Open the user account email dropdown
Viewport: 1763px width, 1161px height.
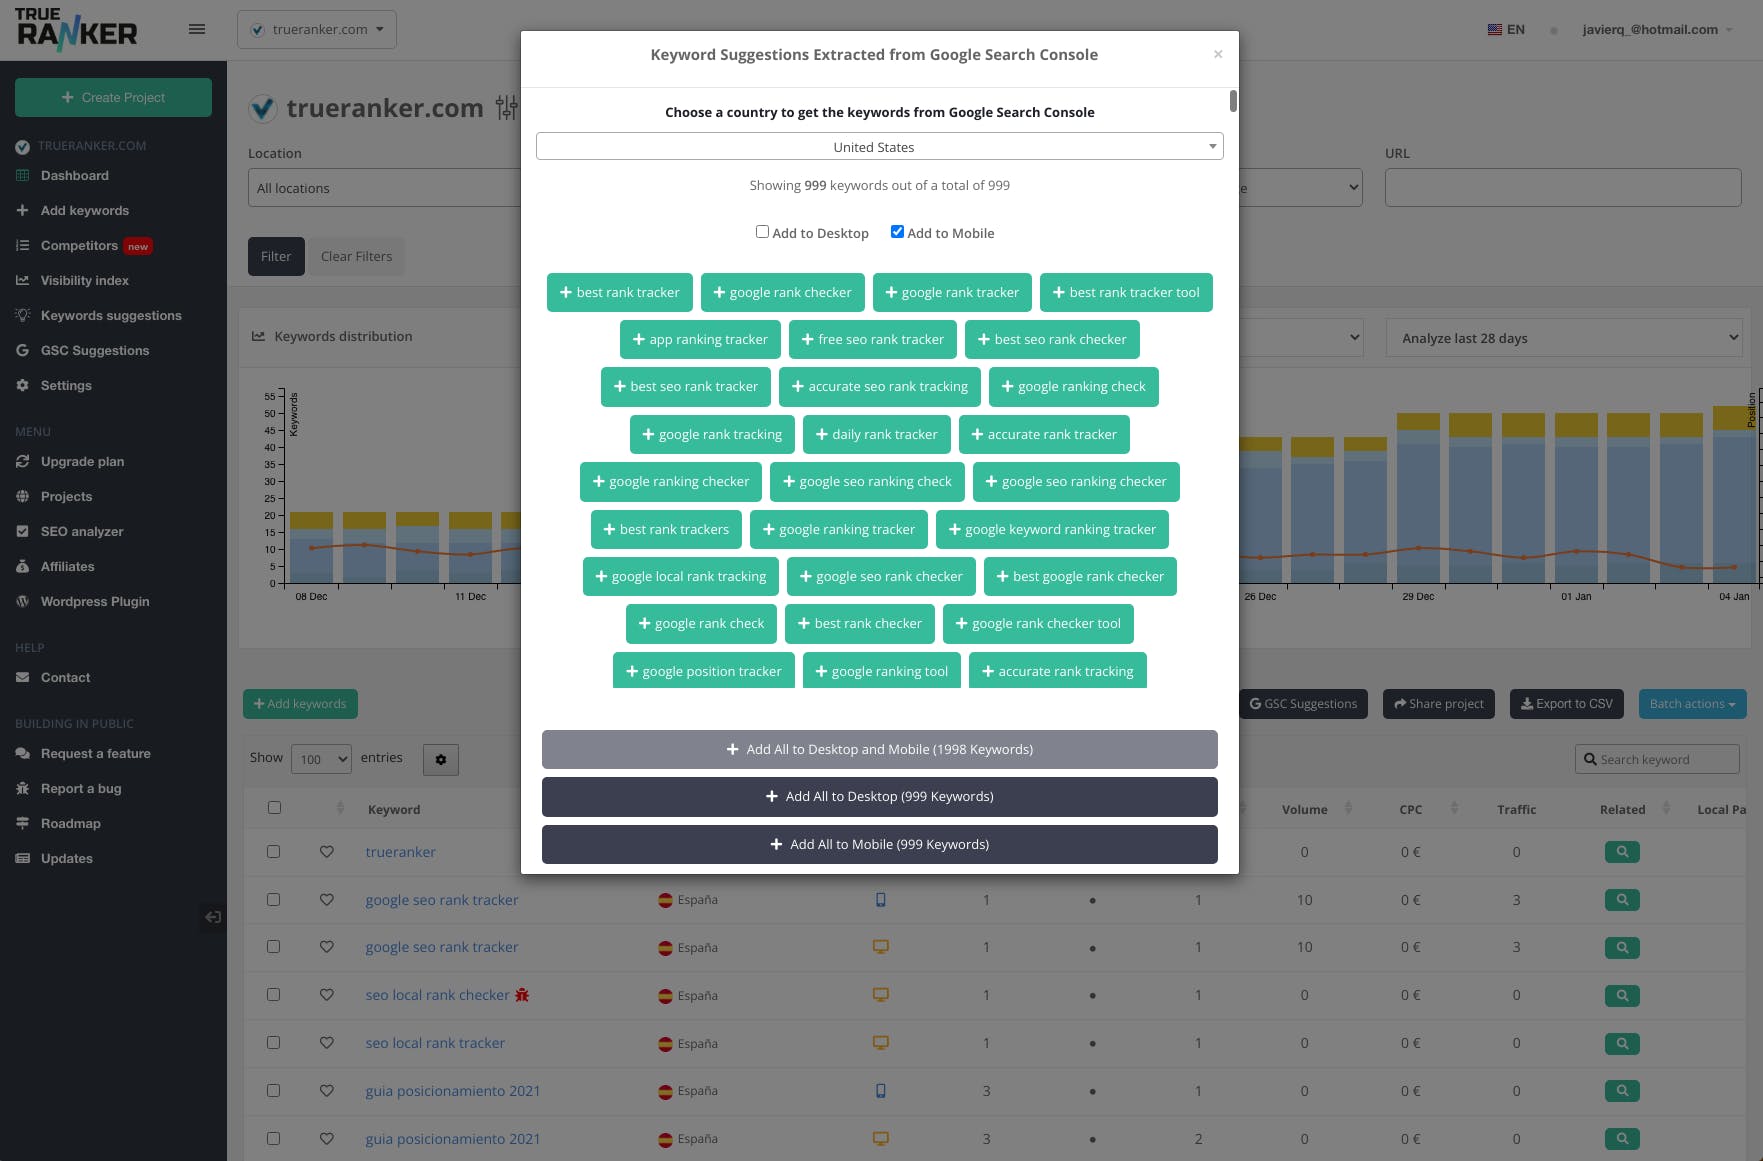coord(1657,30)
